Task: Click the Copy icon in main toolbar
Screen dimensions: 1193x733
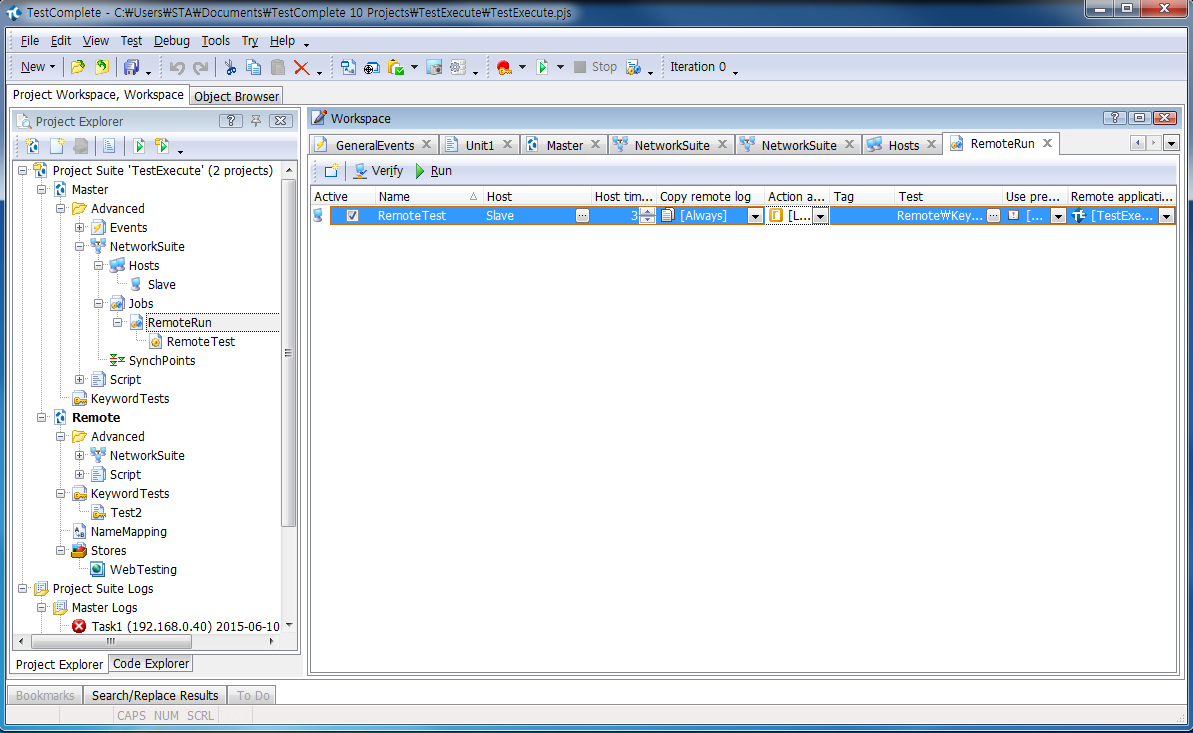Action: [x=254, y=67]
